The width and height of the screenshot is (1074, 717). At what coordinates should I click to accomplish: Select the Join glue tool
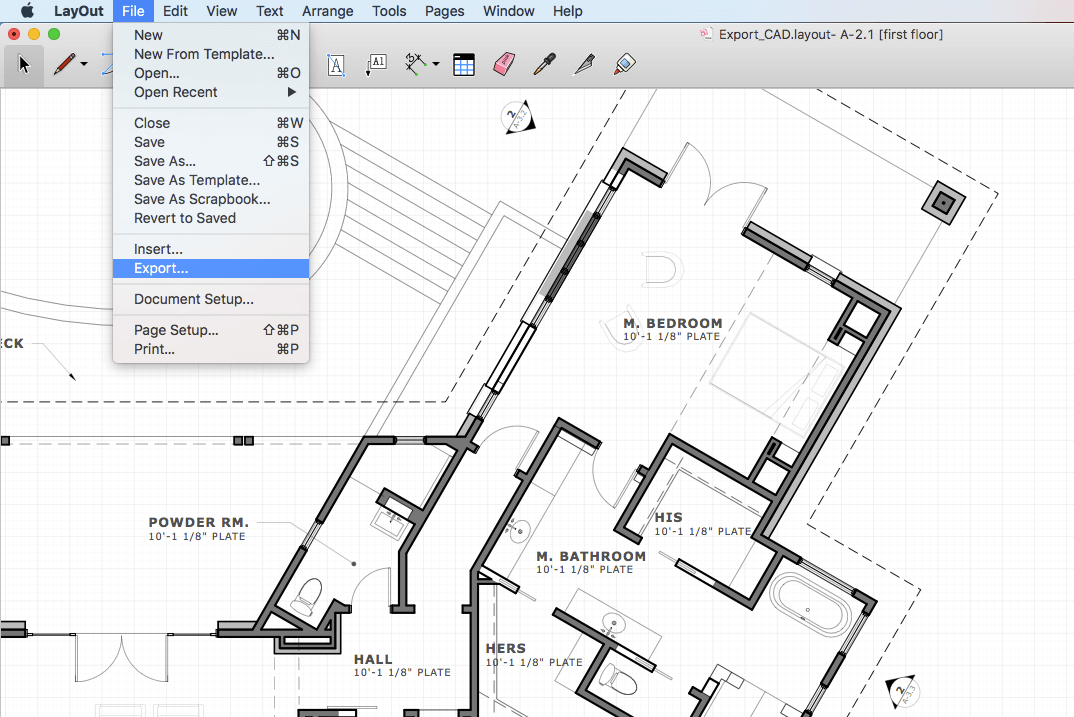pyautogui.click(x=625, y=64)
